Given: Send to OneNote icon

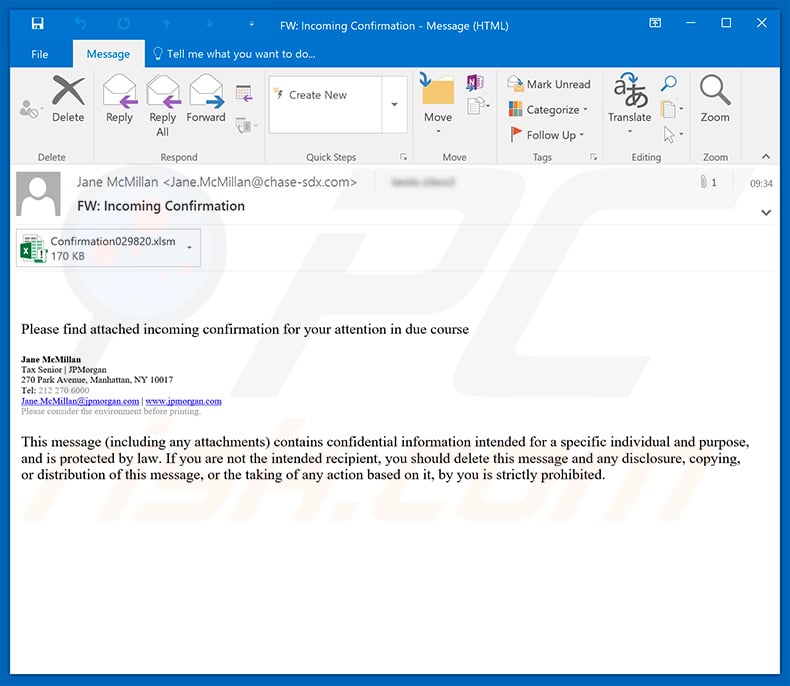Looking at the screenshot, I should tap(475, 82).
